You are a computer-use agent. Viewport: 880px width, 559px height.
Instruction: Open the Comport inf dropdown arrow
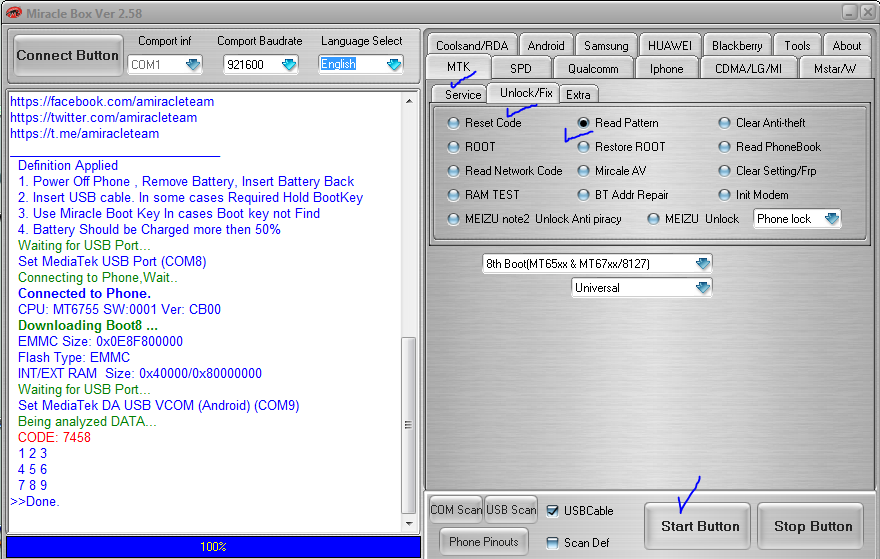pyautogui.click(x=193, y=65)
